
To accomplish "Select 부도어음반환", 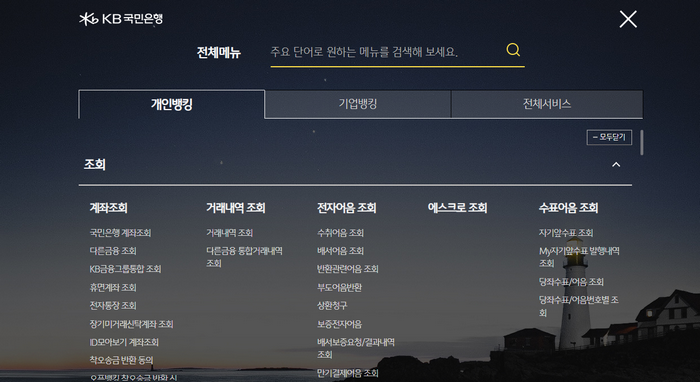I will [339, 287].
